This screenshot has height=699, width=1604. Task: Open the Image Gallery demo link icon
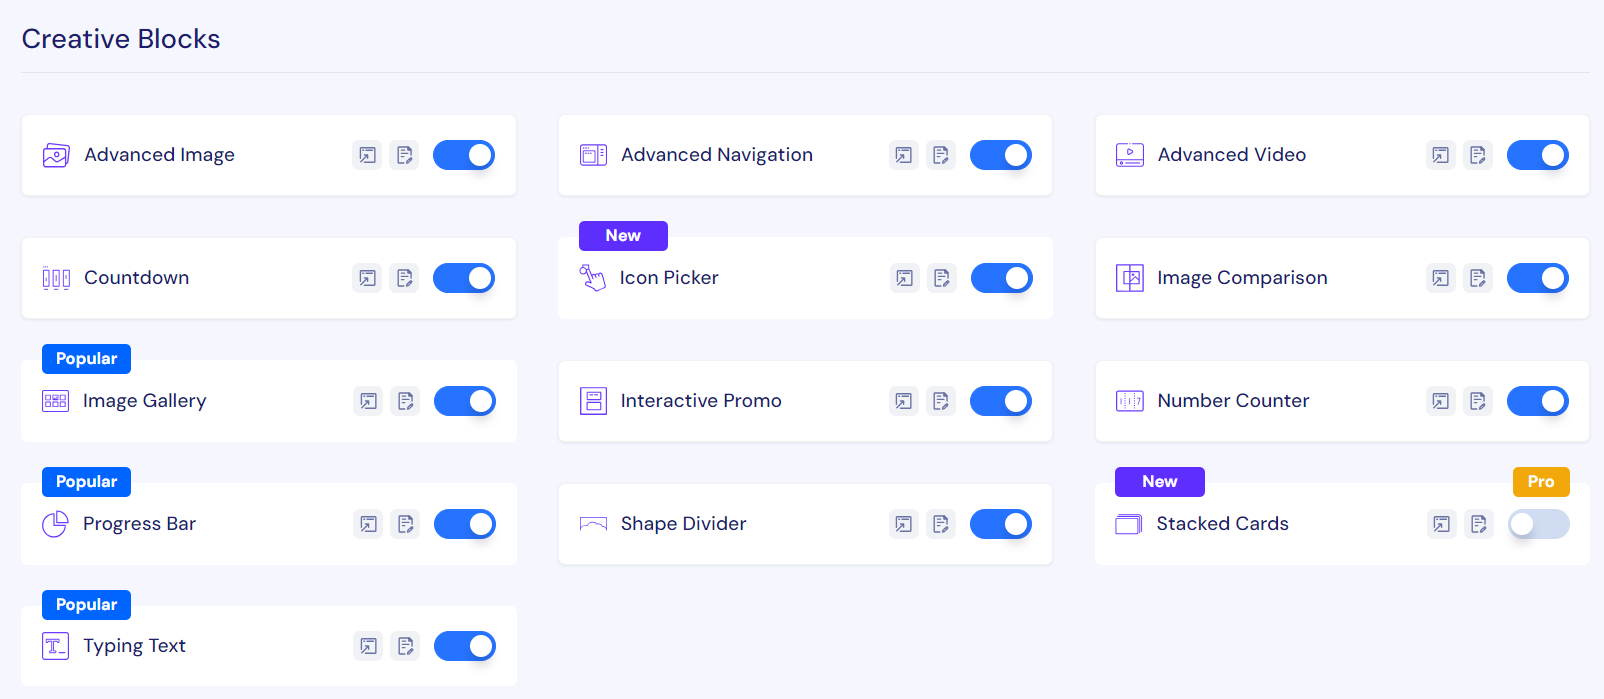(369, 401)
